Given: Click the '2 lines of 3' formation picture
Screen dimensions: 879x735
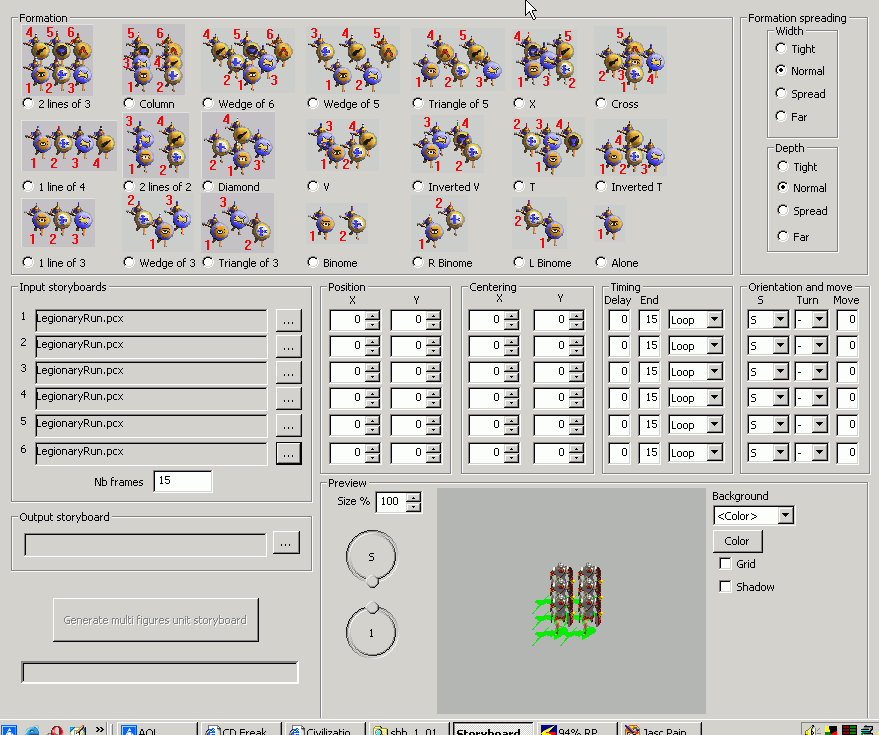Looking at the screenshot, I should coord(58,60).
